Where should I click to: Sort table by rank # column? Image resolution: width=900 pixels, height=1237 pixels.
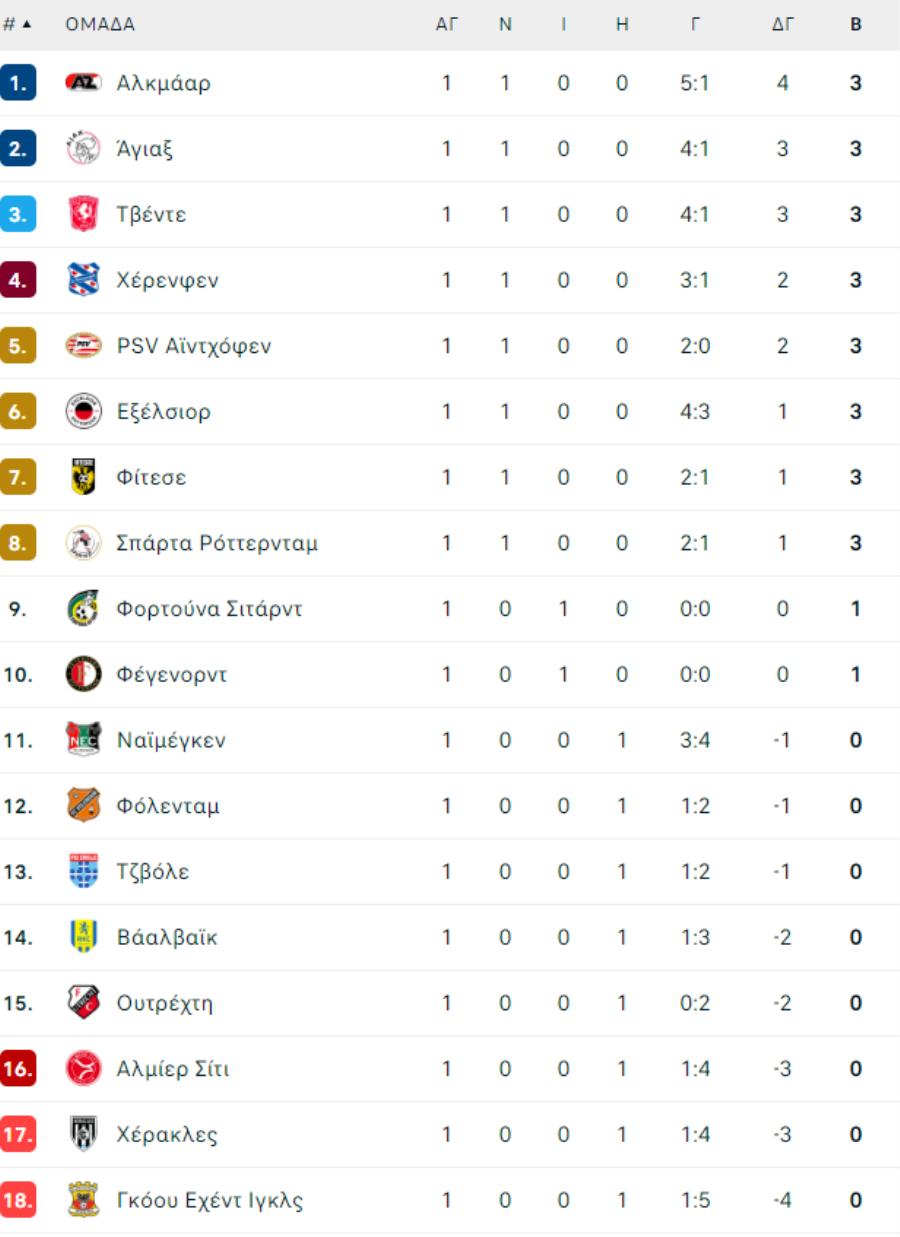click(x=17, y=24)
